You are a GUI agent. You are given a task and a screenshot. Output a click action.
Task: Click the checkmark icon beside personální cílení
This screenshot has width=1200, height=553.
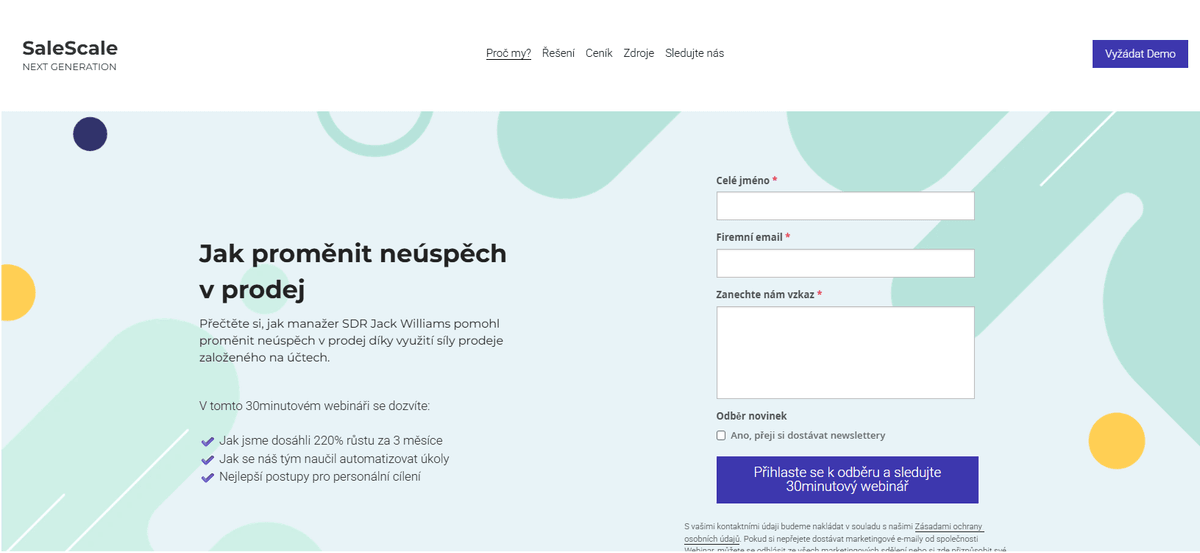[x=208, y=477]
